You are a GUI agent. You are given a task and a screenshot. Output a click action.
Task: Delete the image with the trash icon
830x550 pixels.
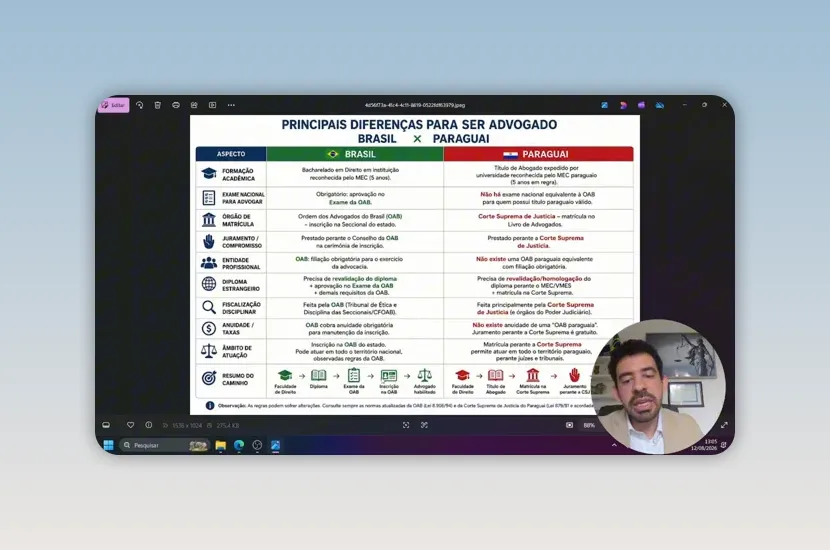[158, 105]
